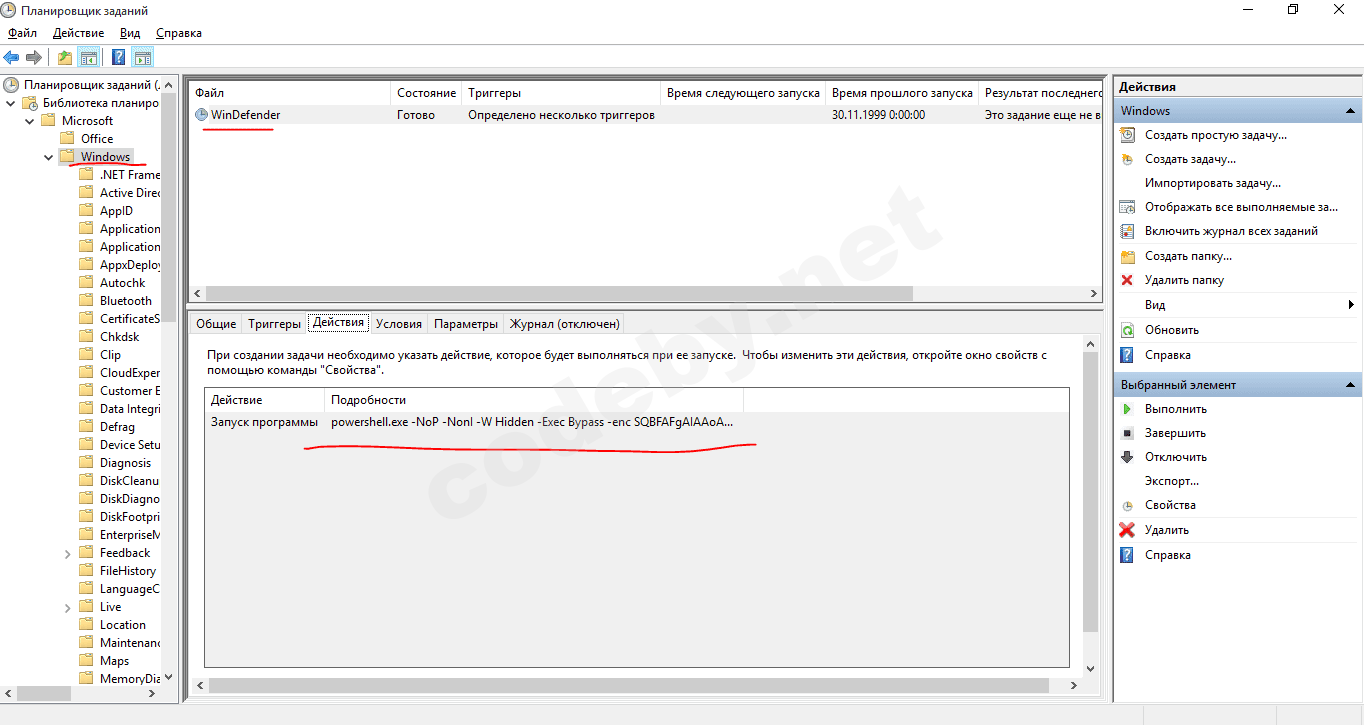Click the clock icon beside WinDefender task
The image size is (1364, 725).
coord(201,115)
